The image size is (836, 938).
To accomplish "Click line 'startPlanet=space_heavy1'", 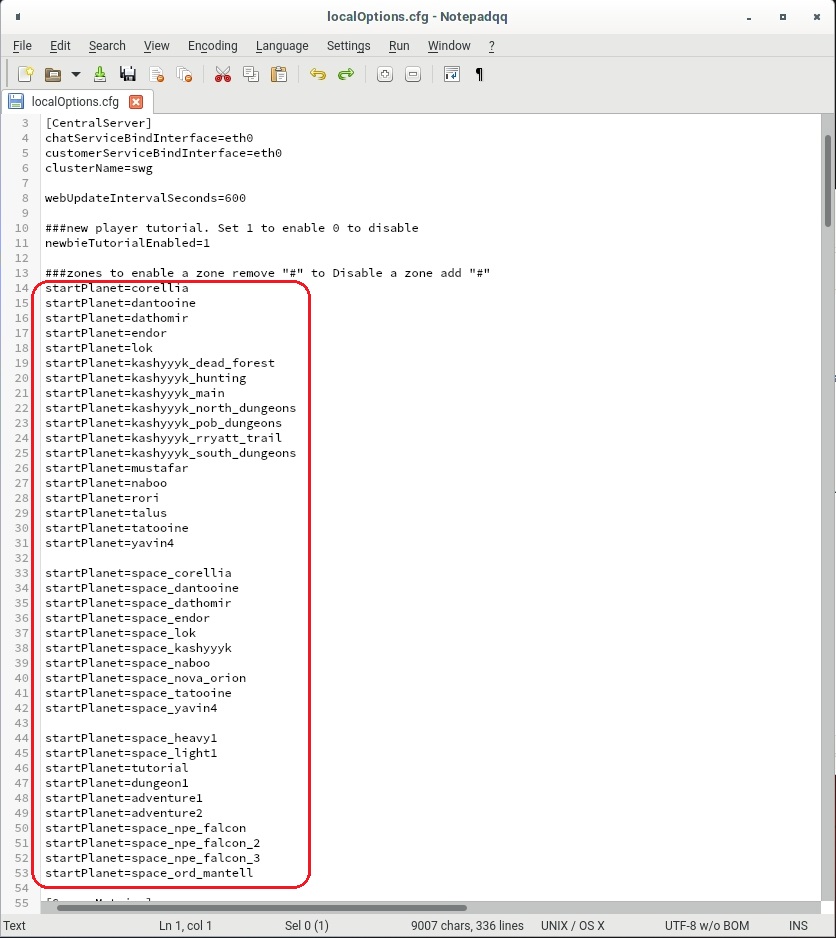I will 131,738.
